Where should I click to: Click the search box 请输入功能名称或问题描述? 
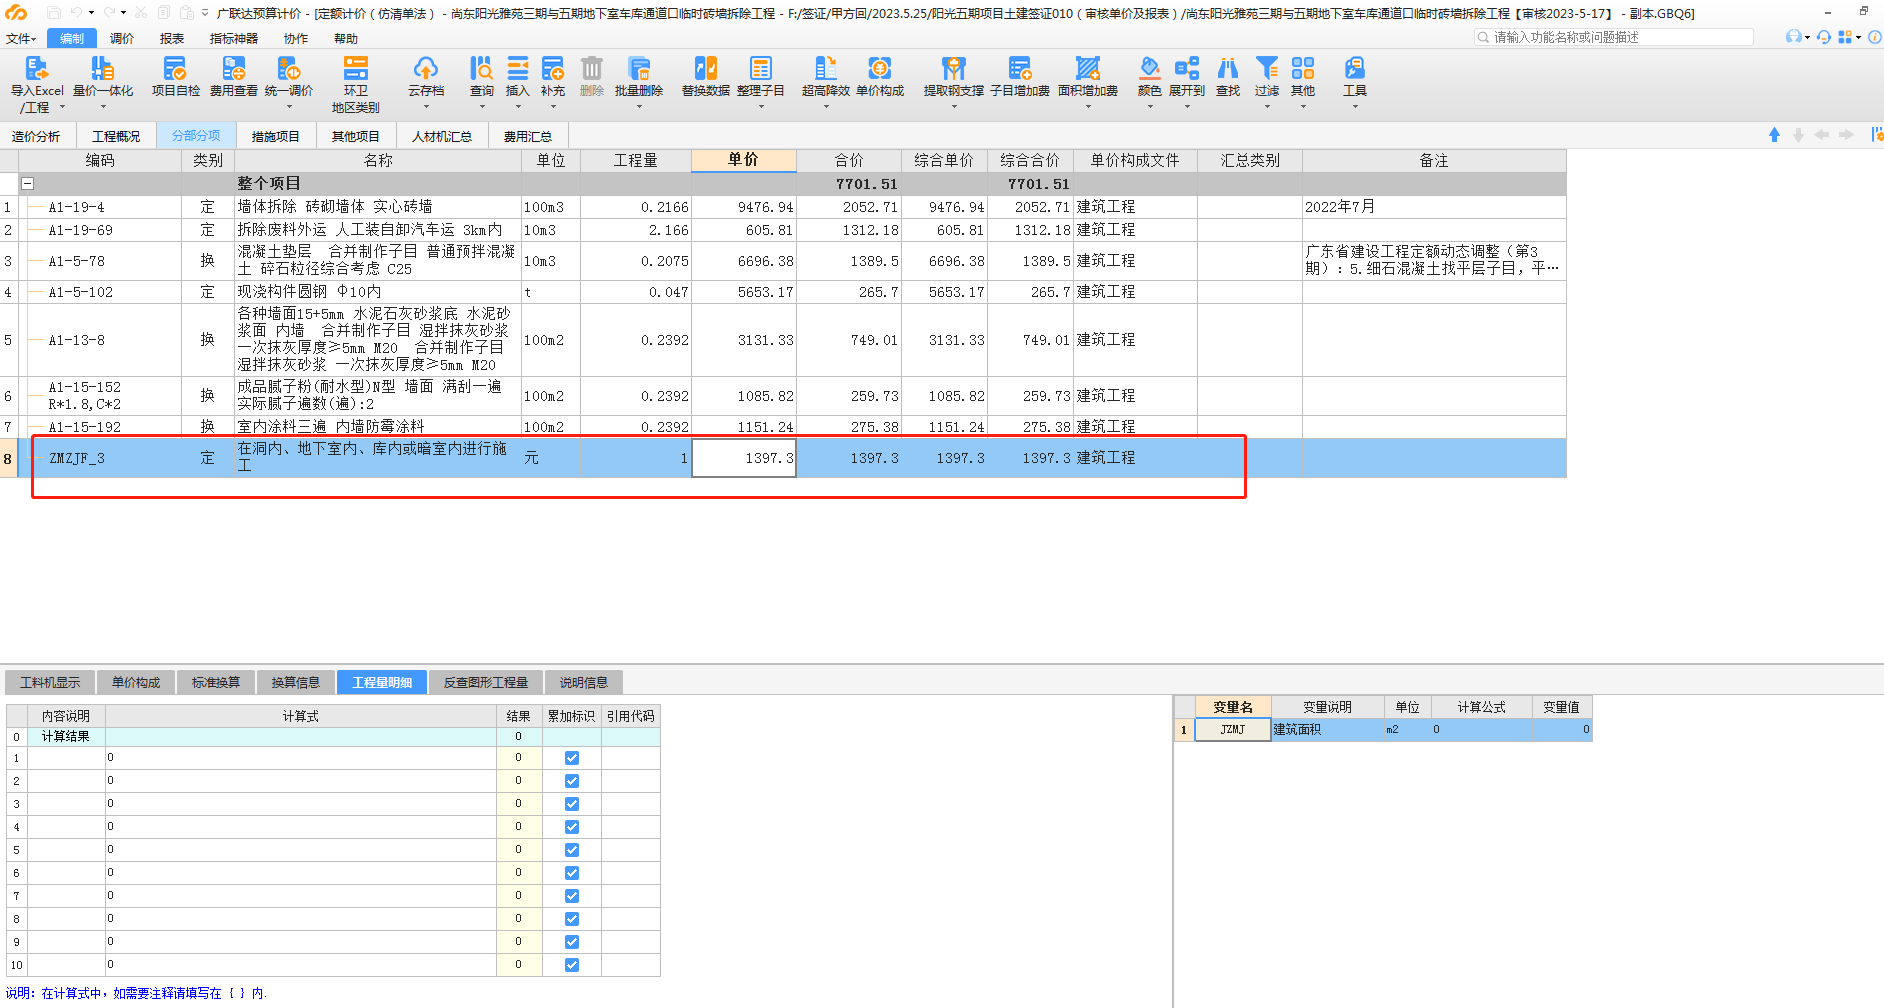1614,37
